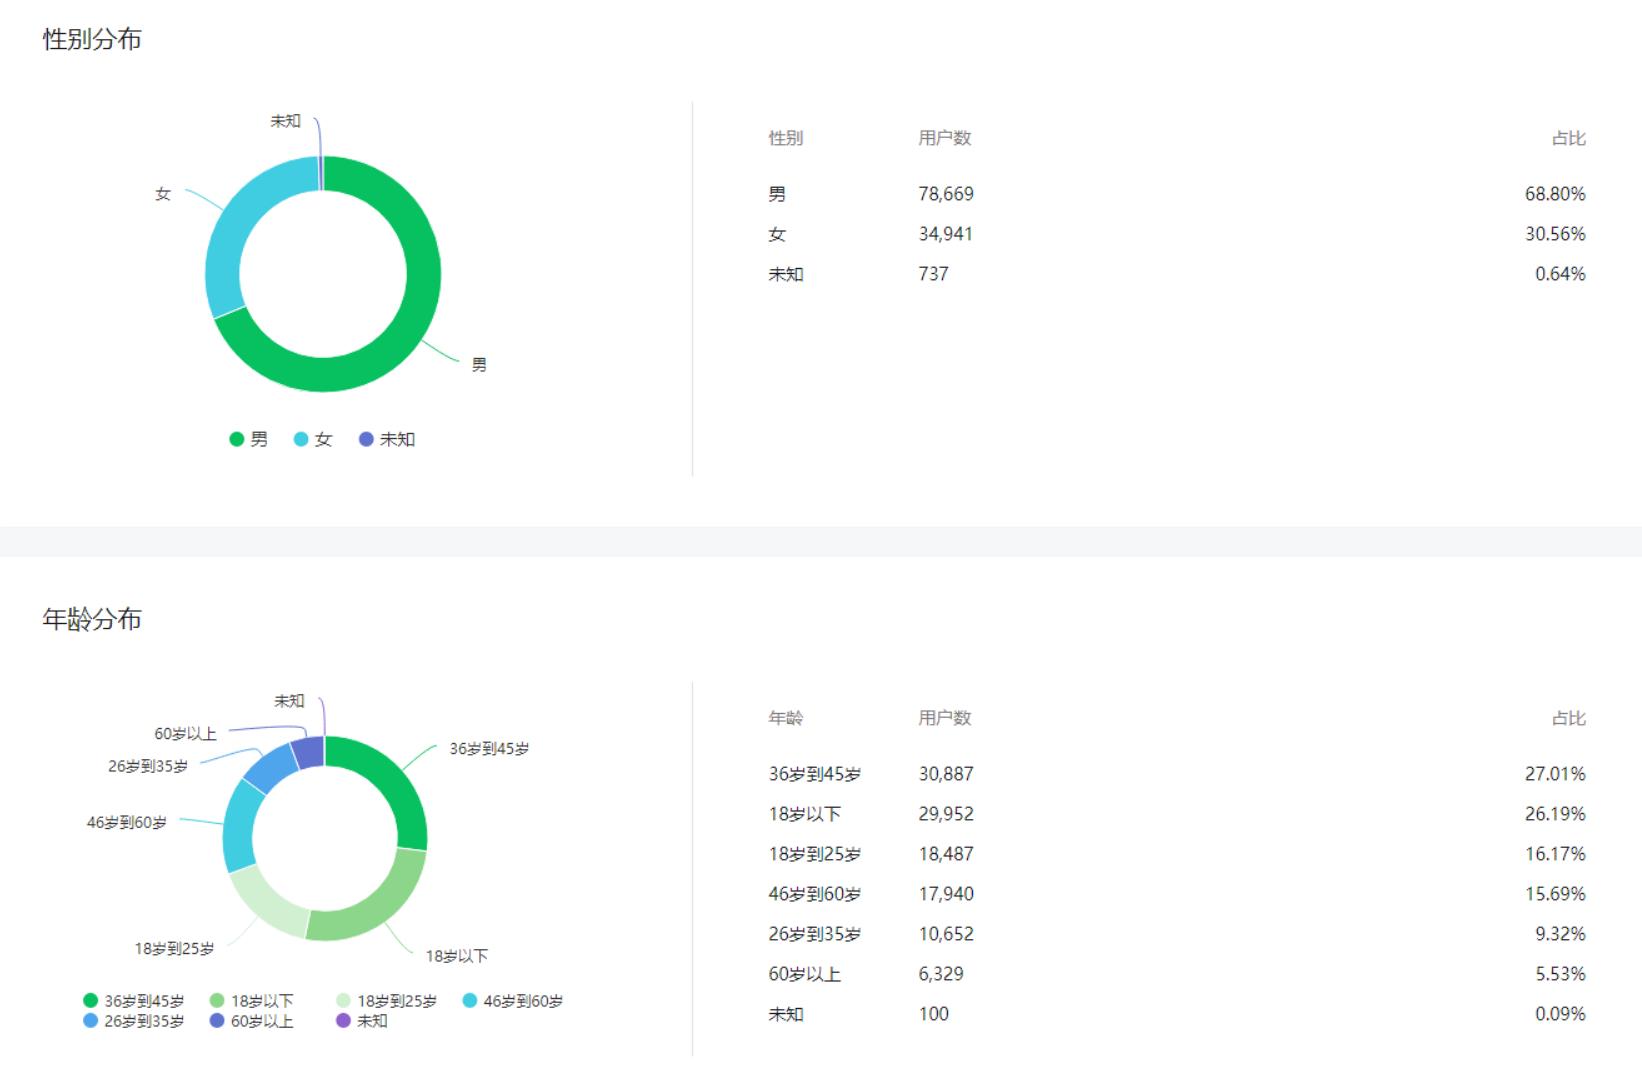The width and height of the screenshot is (1642, 1092).
Task: Click the 0.09% percentage value
Action: (1560, 1014)
